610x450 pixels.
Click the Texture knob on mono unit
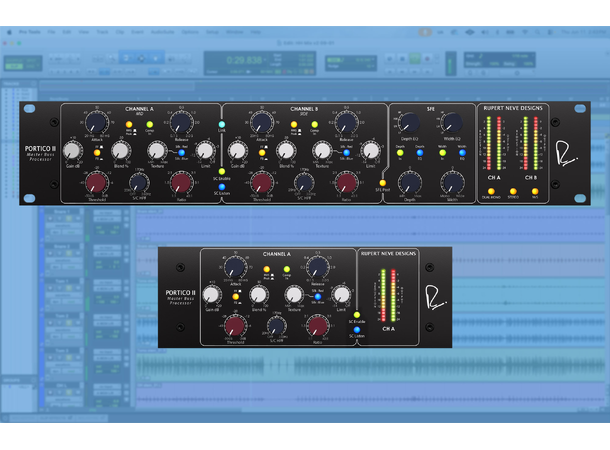(294, 295)
